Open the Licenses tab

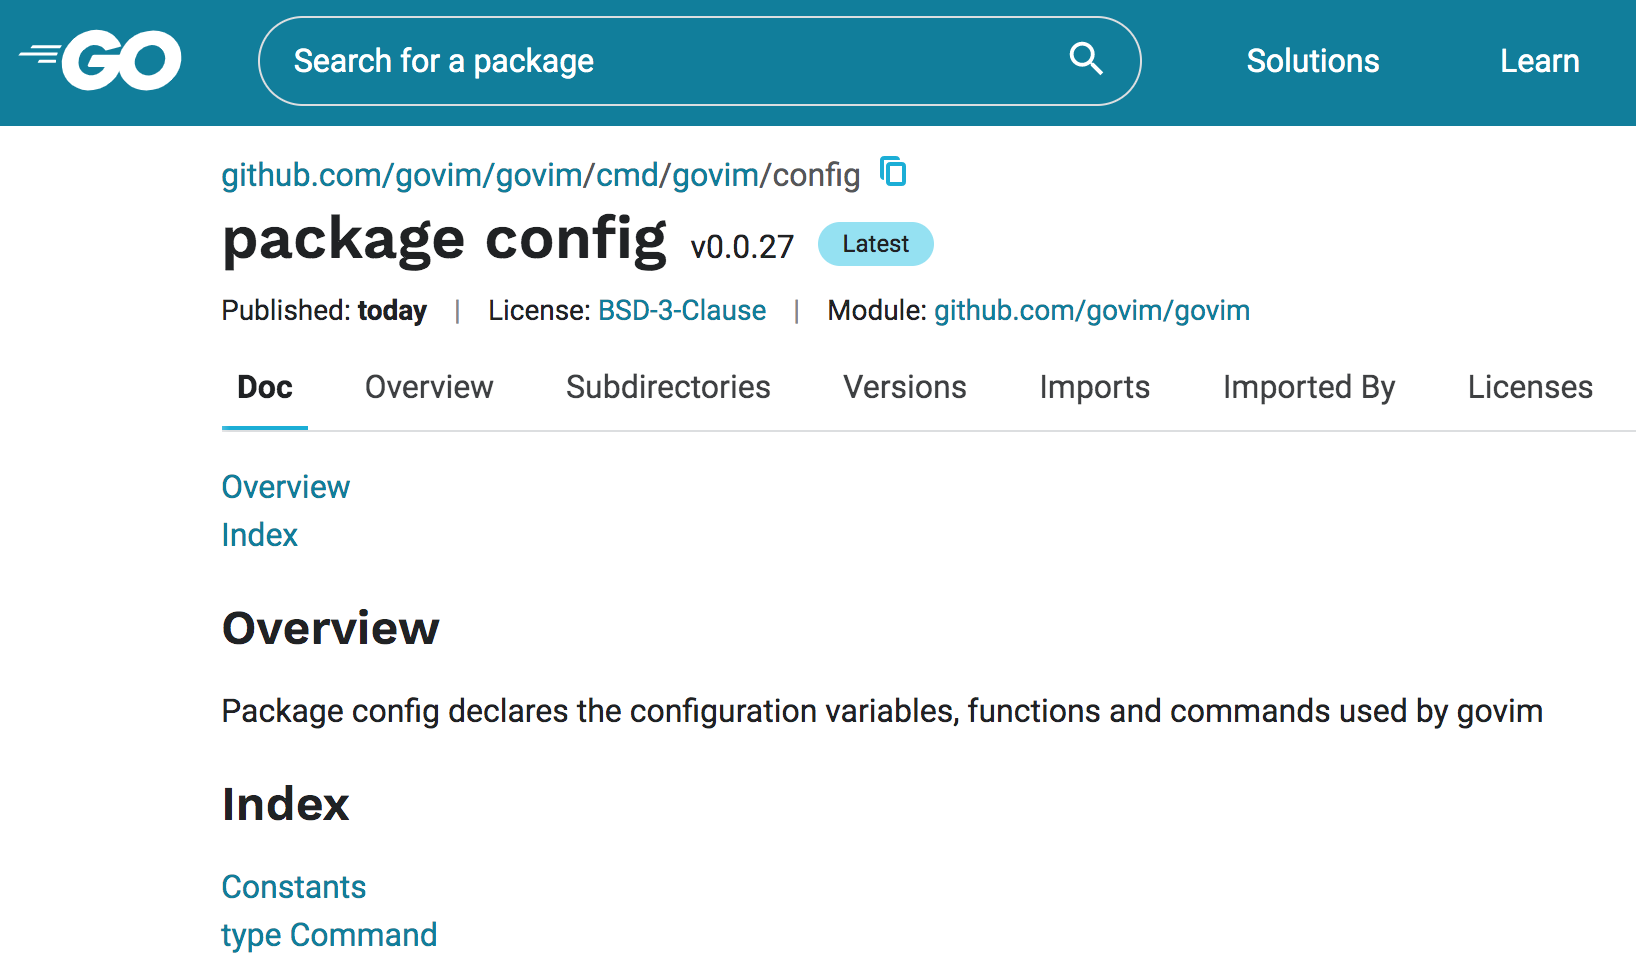point(1529,387)
